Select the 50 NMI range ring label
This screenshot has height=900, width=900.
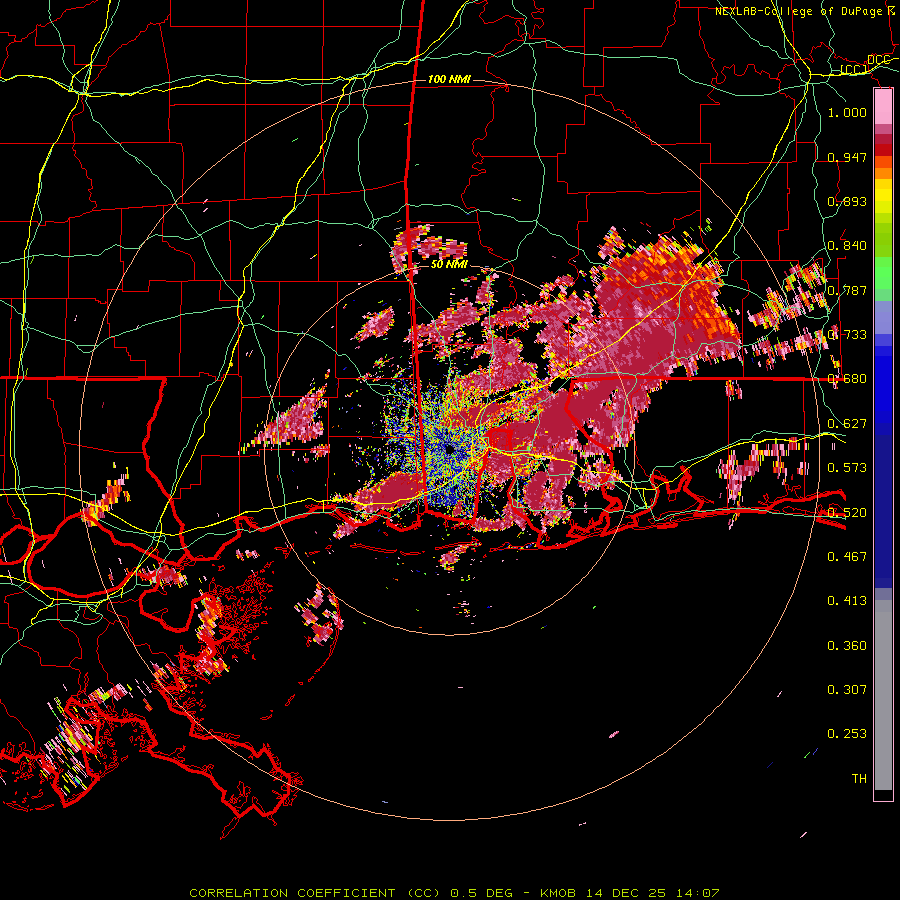coord(449,265)
